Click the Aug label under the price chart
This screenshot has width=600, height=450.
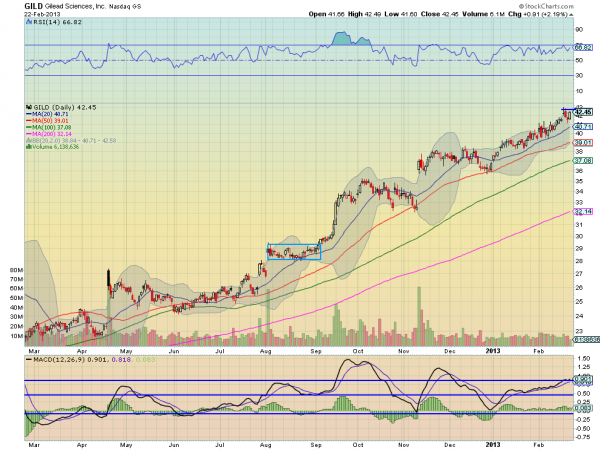click(x=266, y=351)
